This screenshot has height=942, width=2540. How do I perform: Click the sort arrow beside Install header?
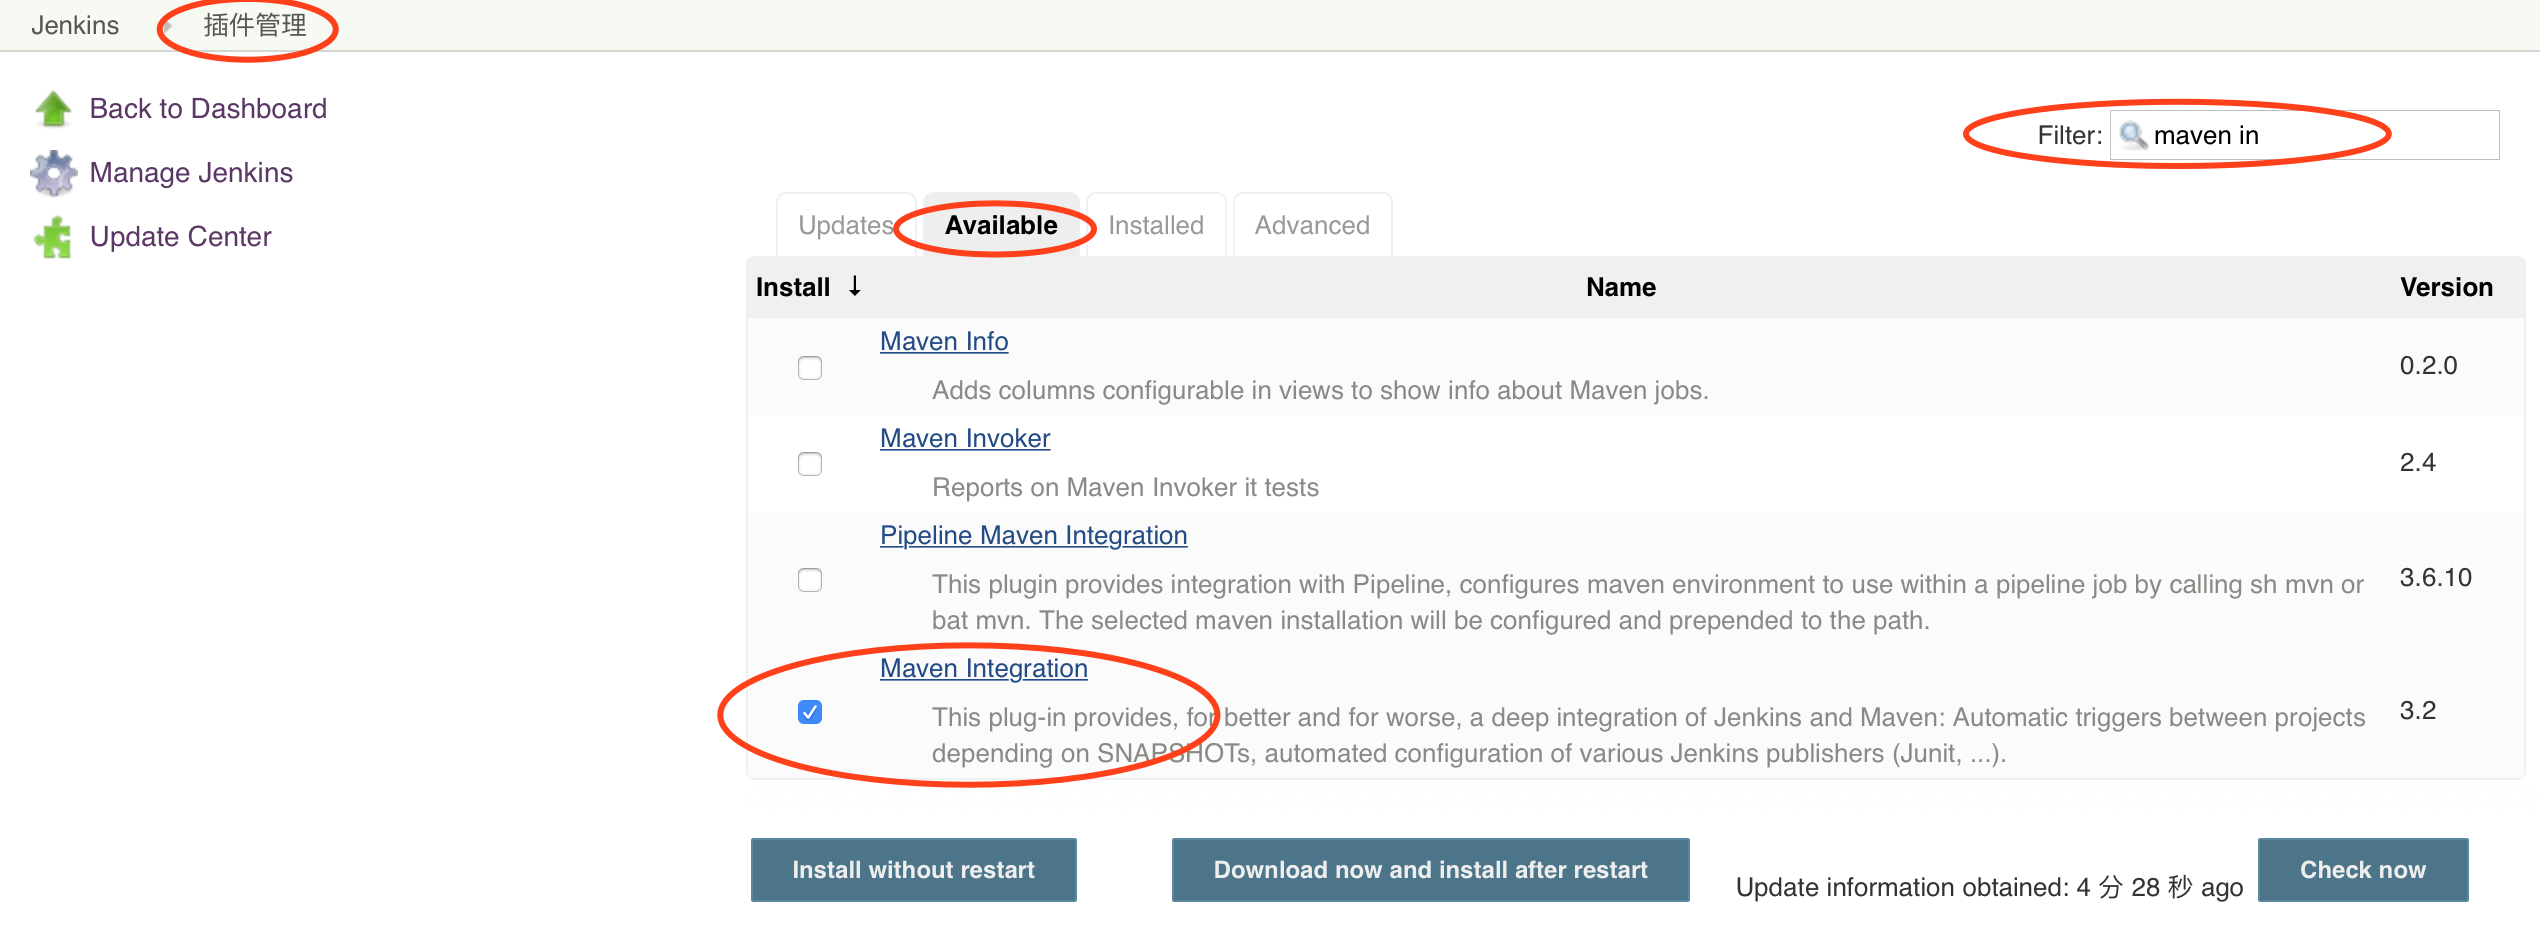click(855, 286)
